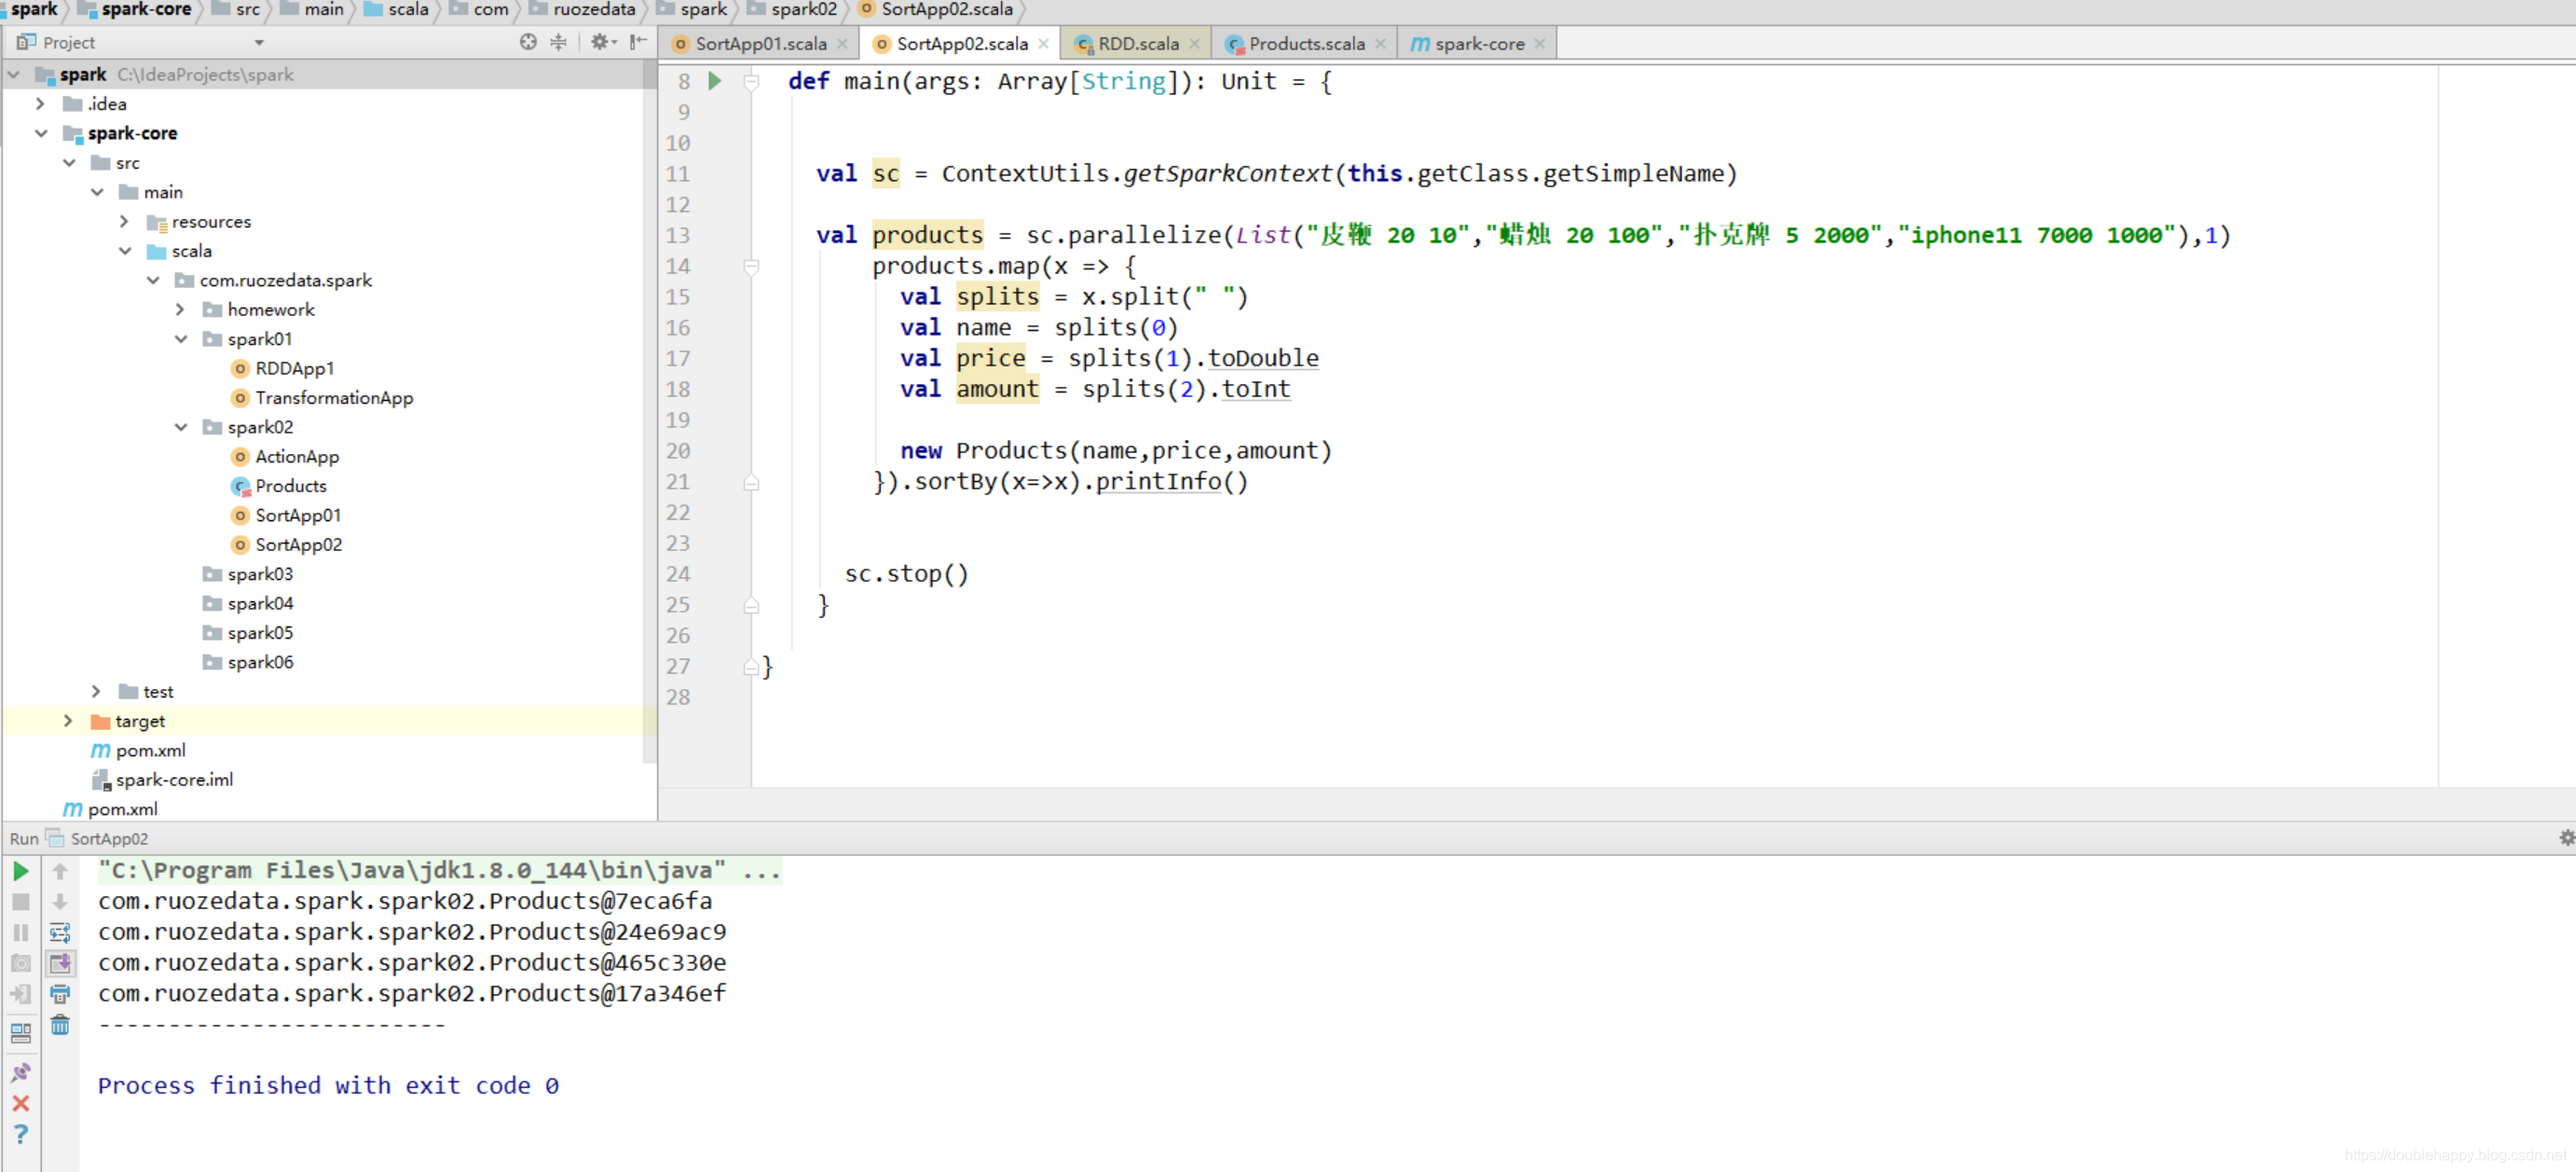The width and height of the screenshot is (2576, 1172).
Task: Click the Stop process icon in run panel
Action: click(x=21, y=901)
